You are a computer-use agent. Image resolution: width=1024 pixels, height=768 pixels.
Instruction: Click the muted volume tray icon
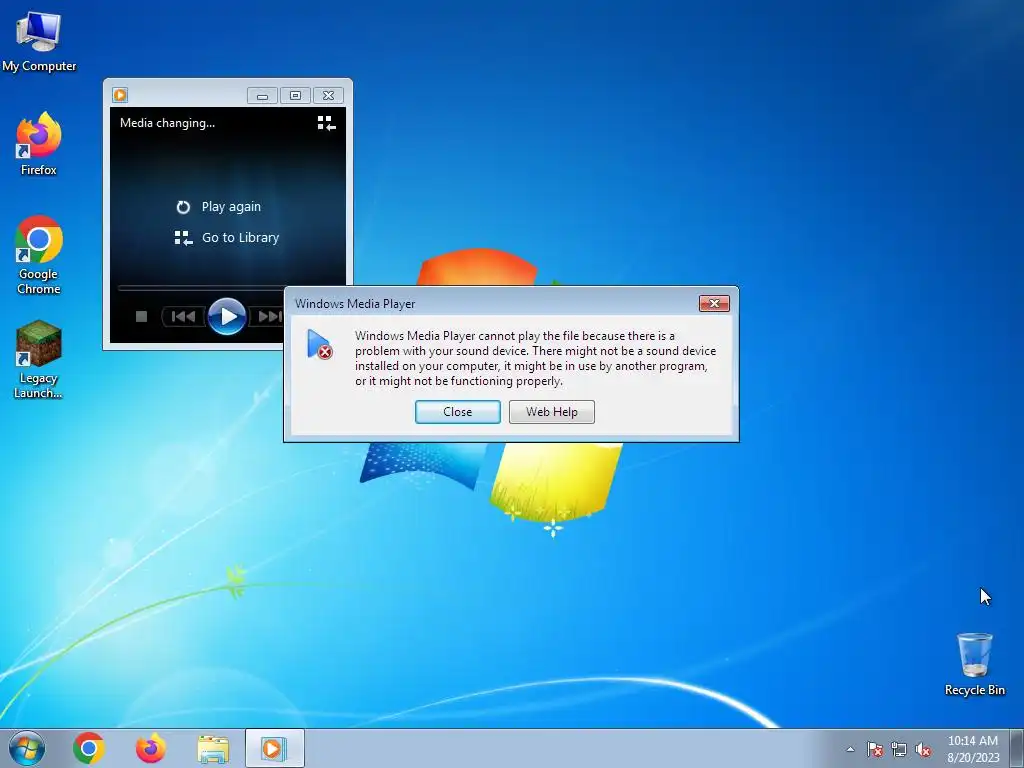(923, 750)
